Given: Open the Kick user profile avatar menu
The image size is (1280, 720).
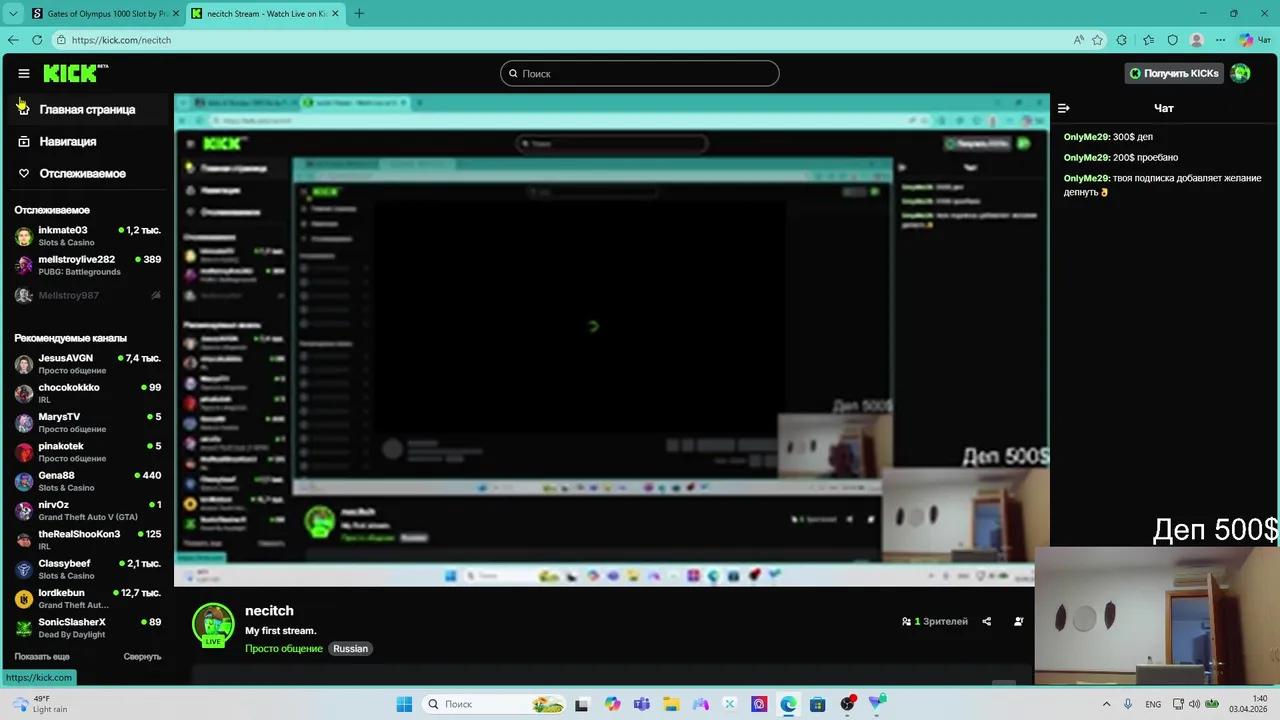Looking at the screenshot, I should pyautogui.click(x=1240, y=73).
